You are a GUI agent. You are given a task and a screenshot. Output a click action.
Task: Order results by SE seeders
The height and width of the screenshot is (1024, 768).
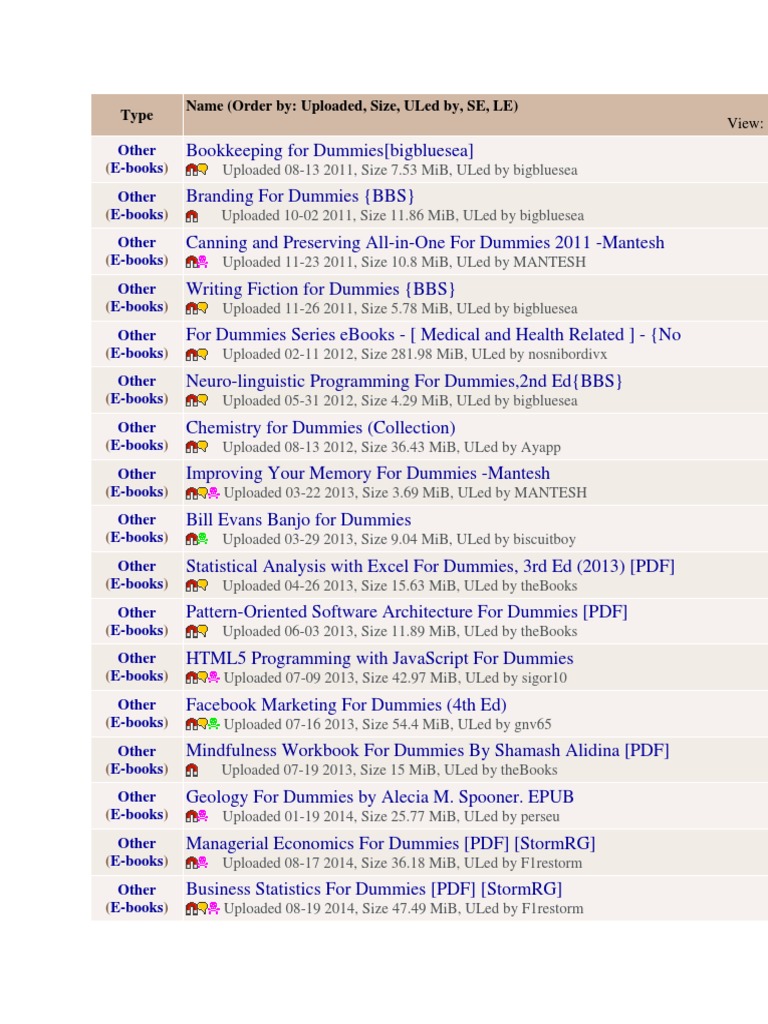click(475, 106)
